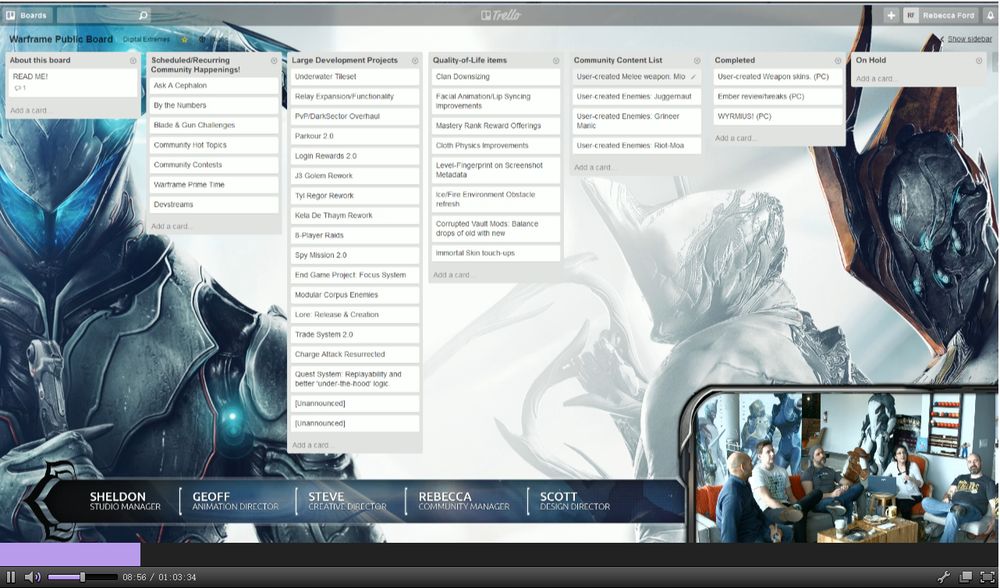The width and height of the screenshot is (1000, 588).
Task: Click the plus create button
Action: (x=891, y=15)
